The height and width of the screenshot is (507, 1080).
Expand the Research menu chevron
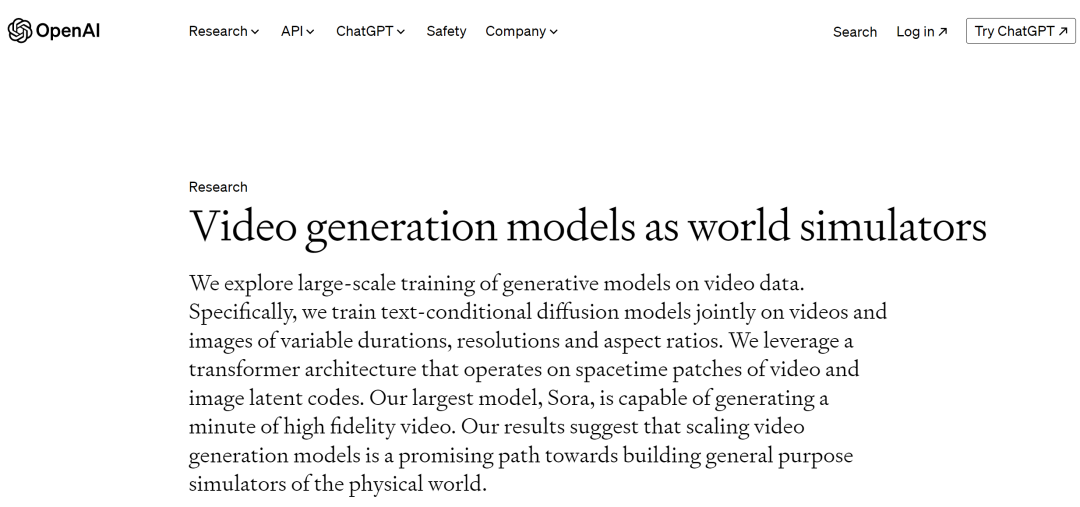click(x=255, y=32)
